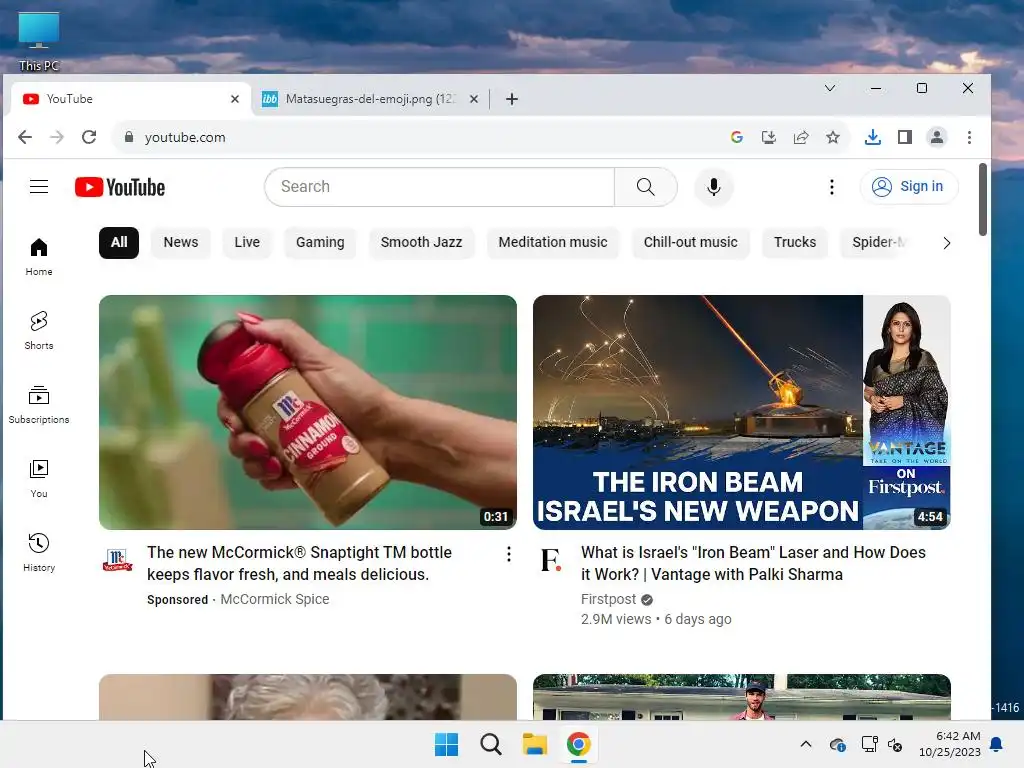Select the Live category chip
1024x768 pixels.
247,242
